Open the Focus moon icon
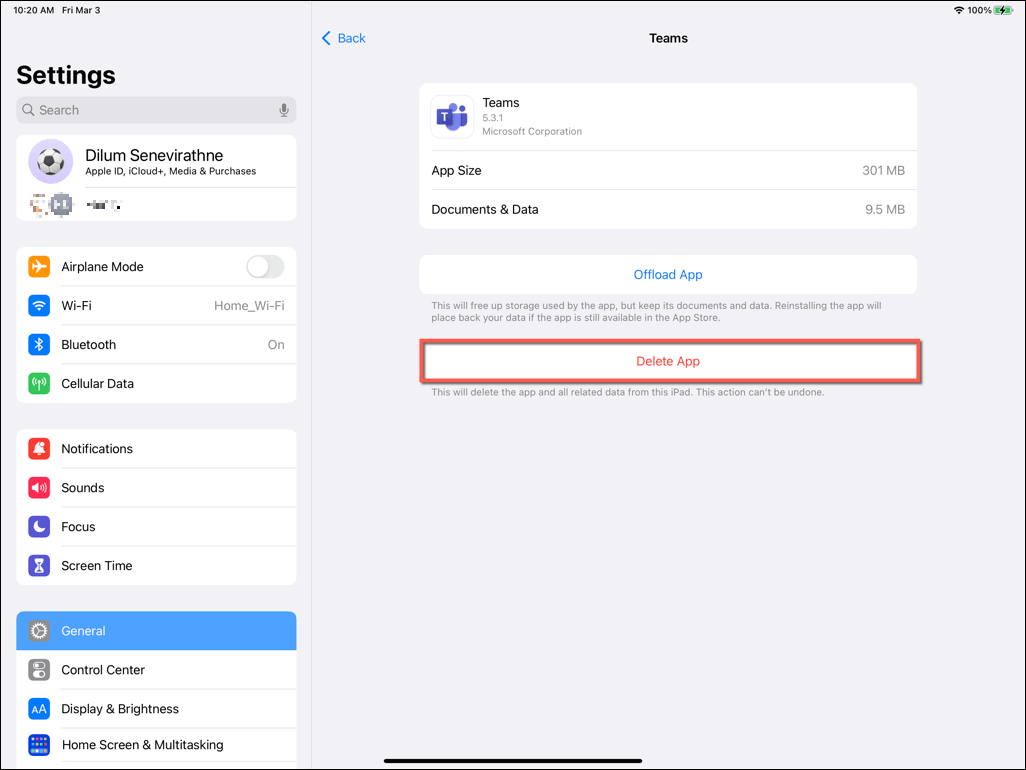 coord(39,527)
